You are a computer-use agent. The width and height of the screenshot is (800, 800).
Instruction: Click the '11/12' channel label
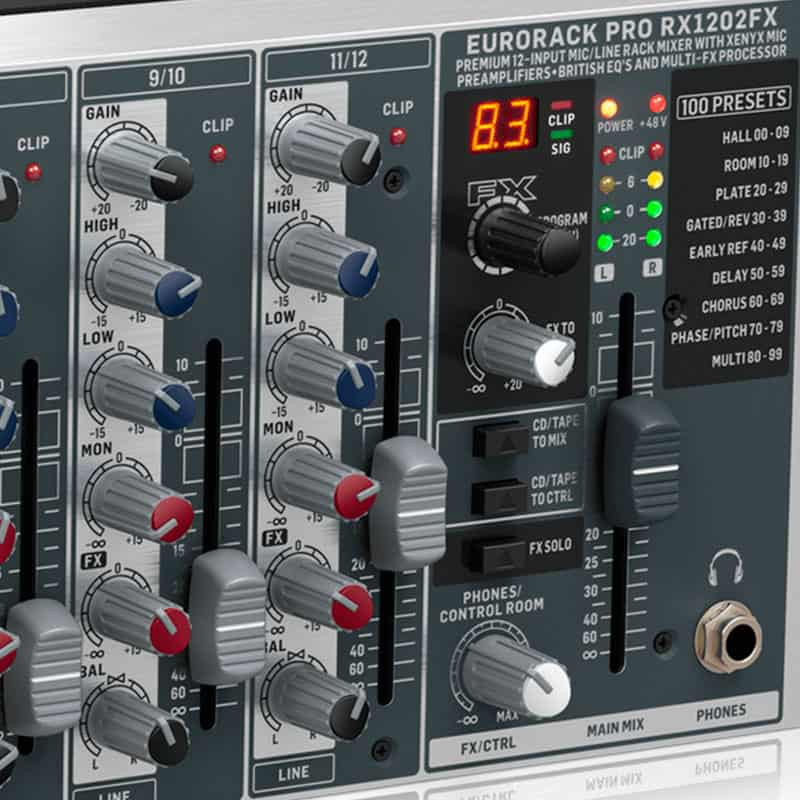click(348, 60)
